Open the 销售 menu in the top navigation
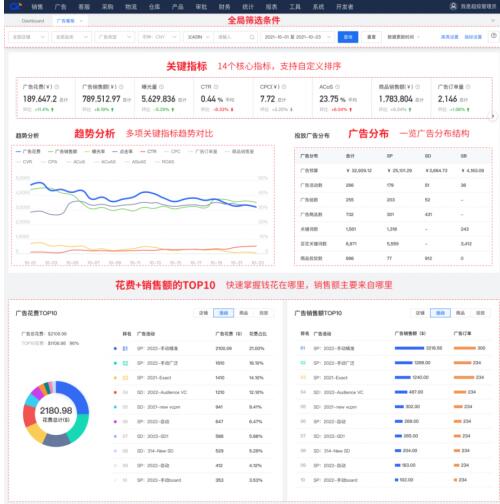The width and height of the screenshot is (500, 504). (x=37, y=7)
